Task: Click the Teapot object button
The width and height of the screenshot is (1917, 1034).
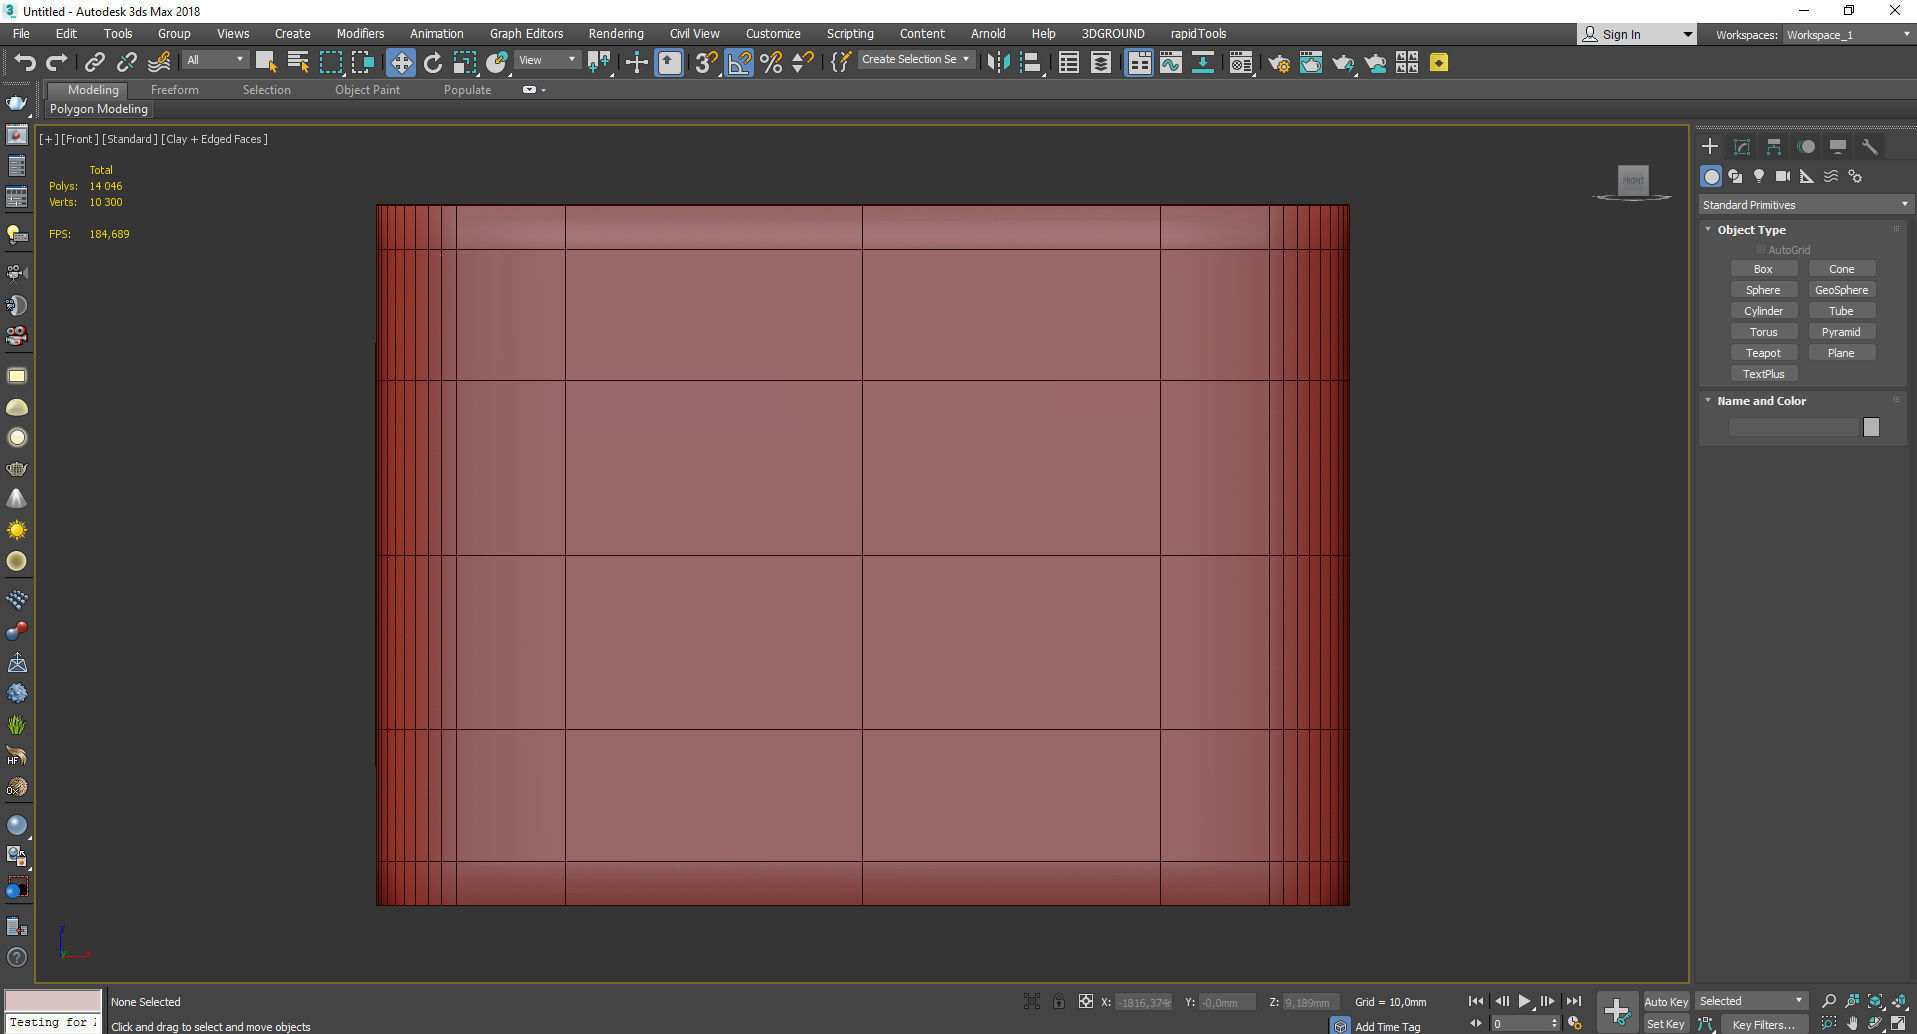Action: (1763, 353)
